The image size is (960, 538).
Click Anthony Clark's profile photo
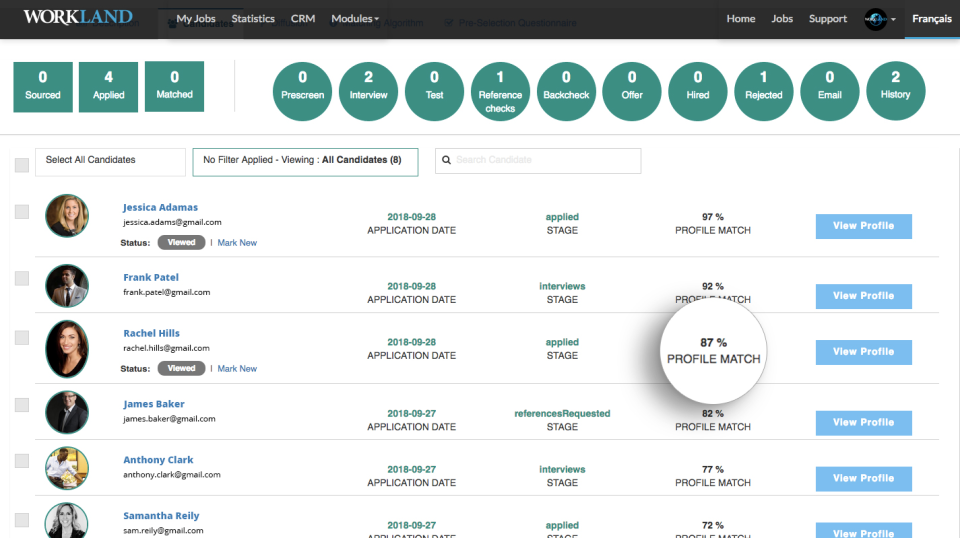pos(67,468)
